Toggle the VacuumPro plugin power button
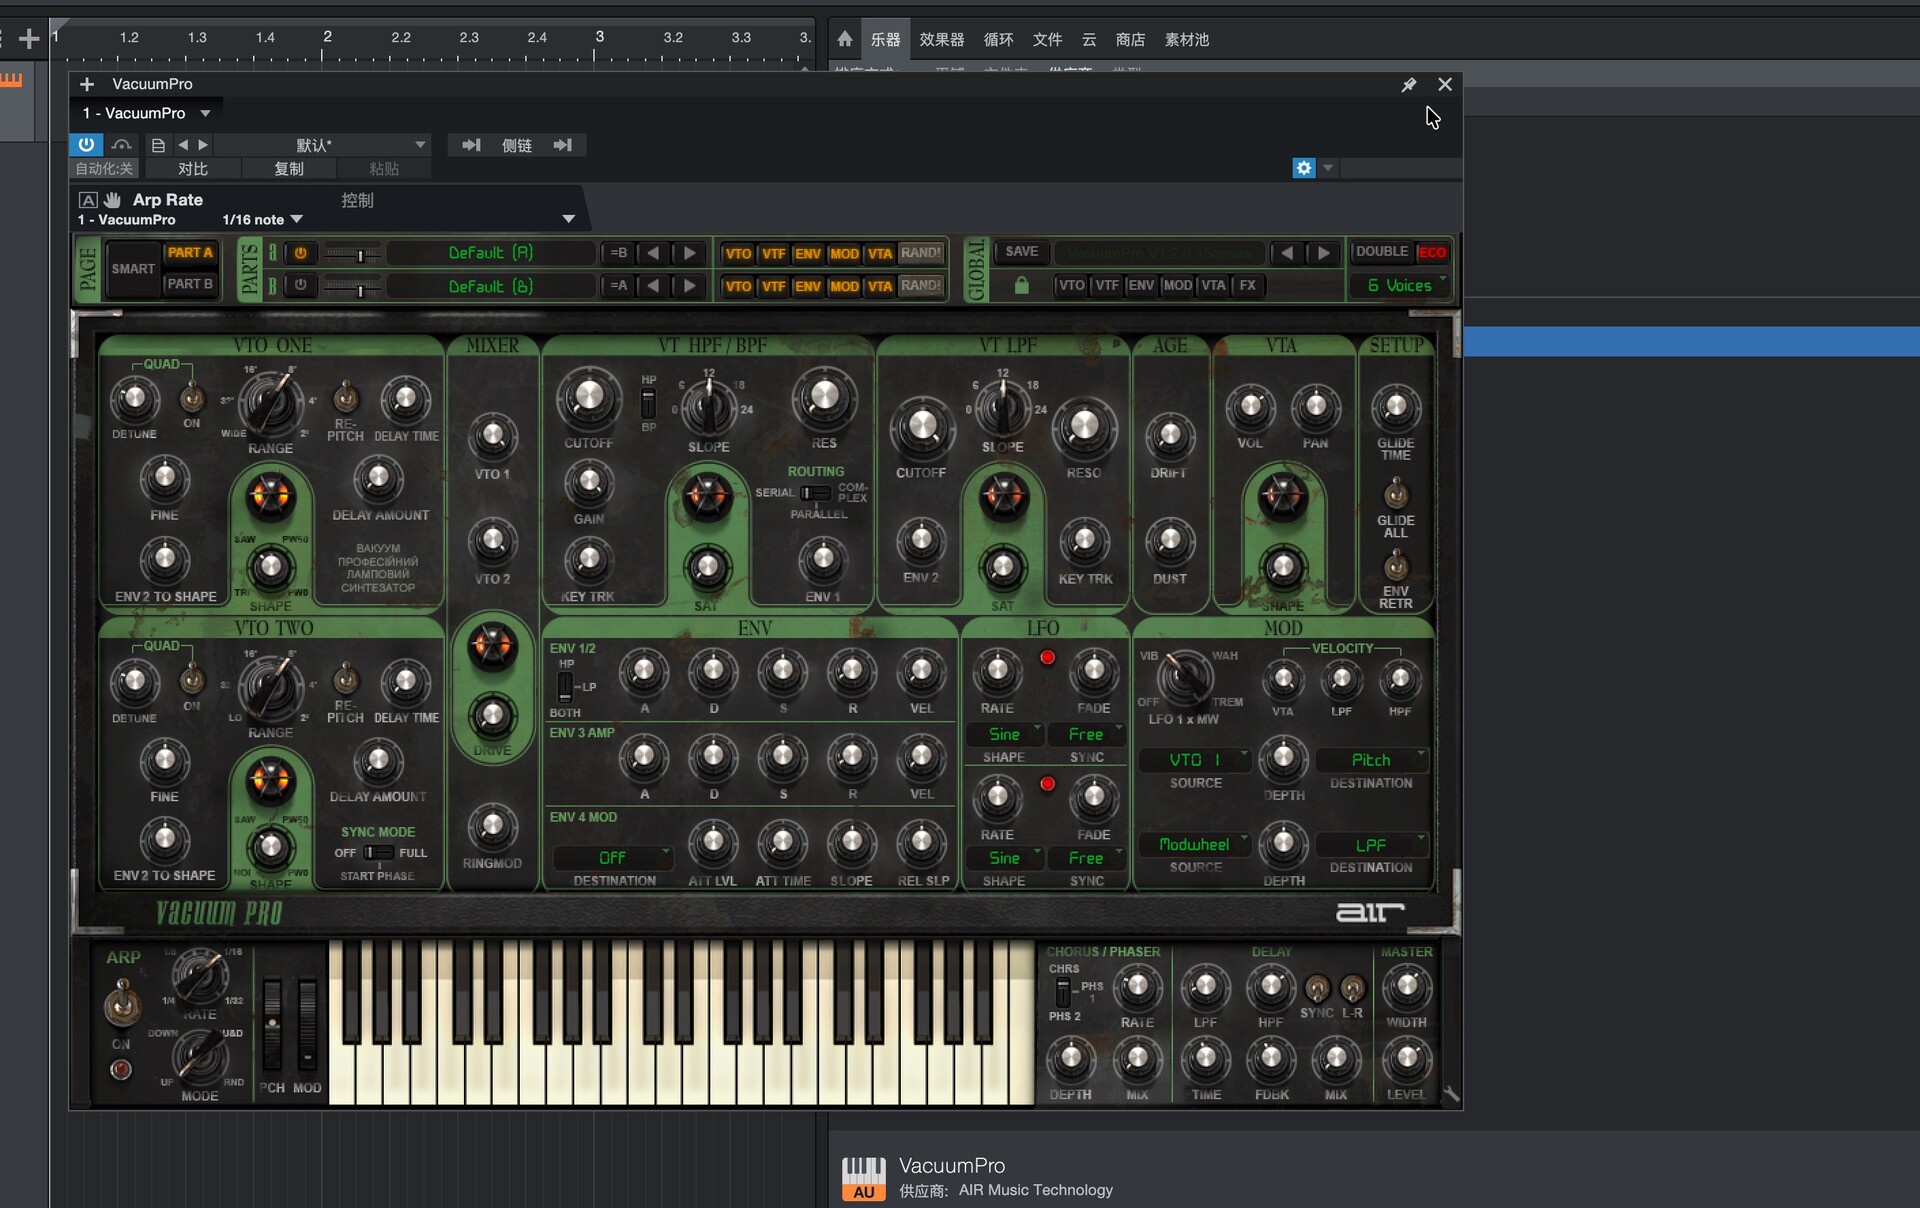 (86, 145)
